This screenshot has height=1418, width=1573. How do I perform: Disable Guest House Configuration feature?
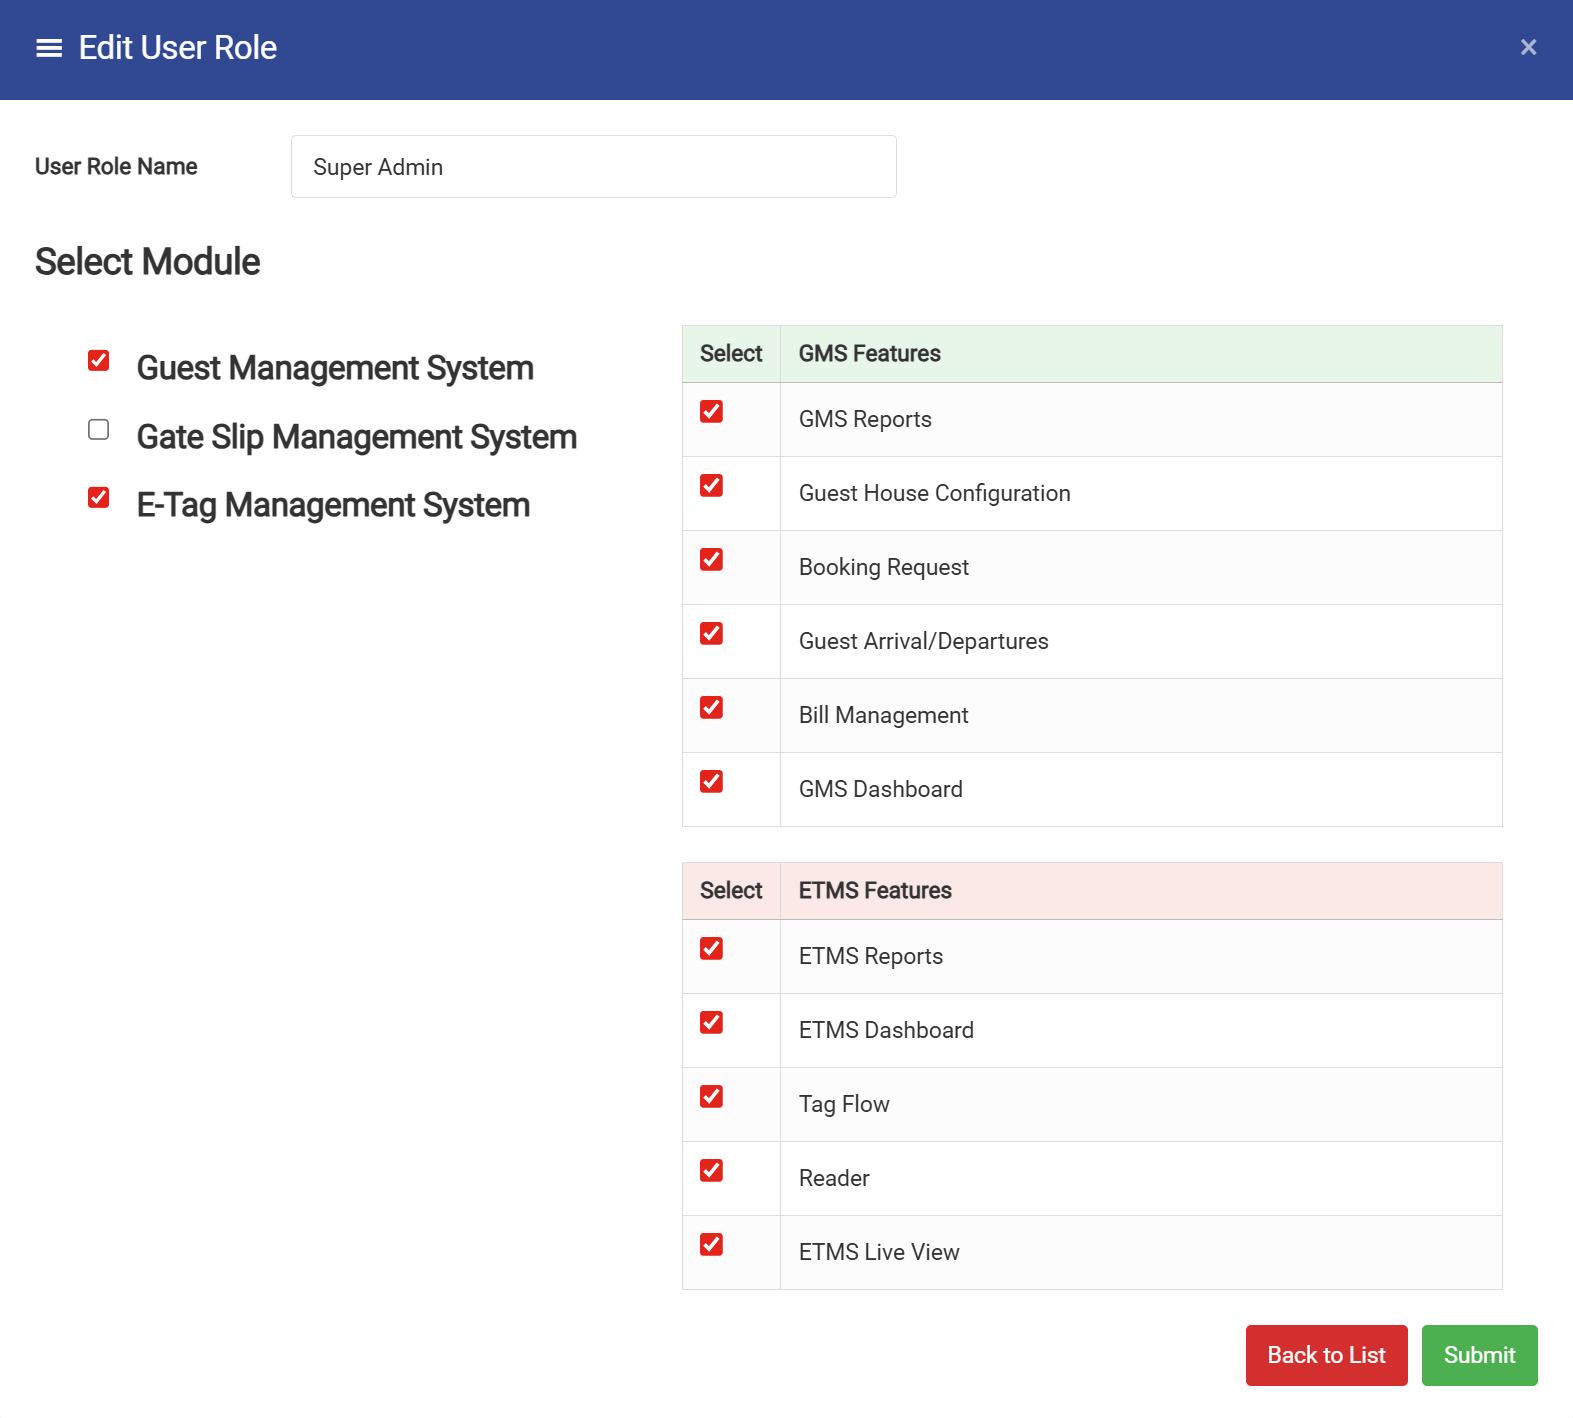point(711,486)
